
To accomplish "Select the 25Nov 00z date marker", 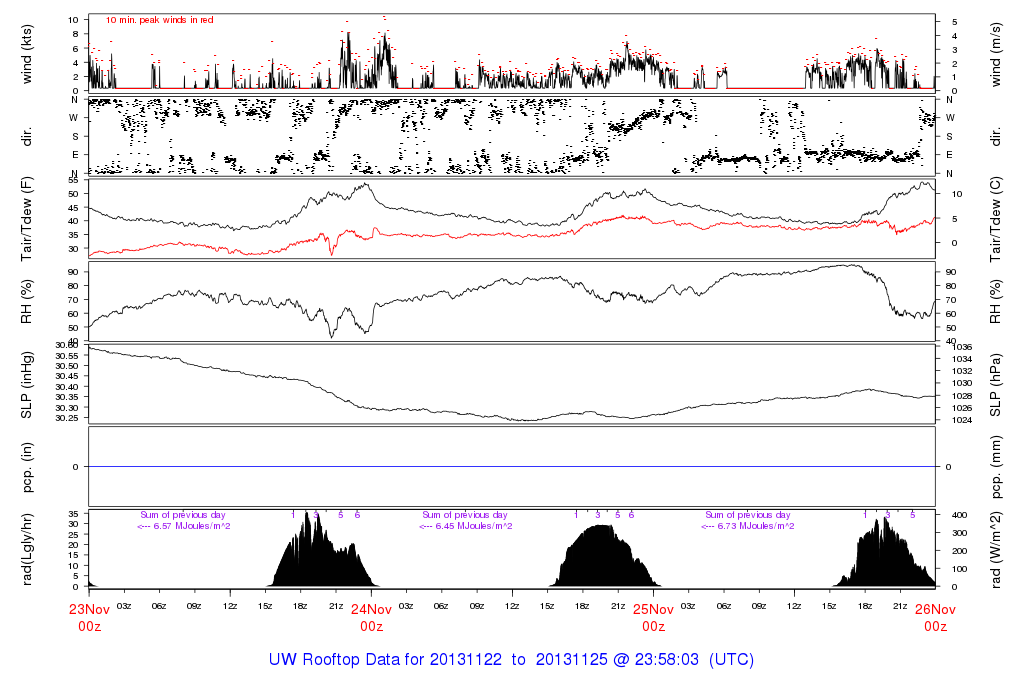I will coord(653,617).
